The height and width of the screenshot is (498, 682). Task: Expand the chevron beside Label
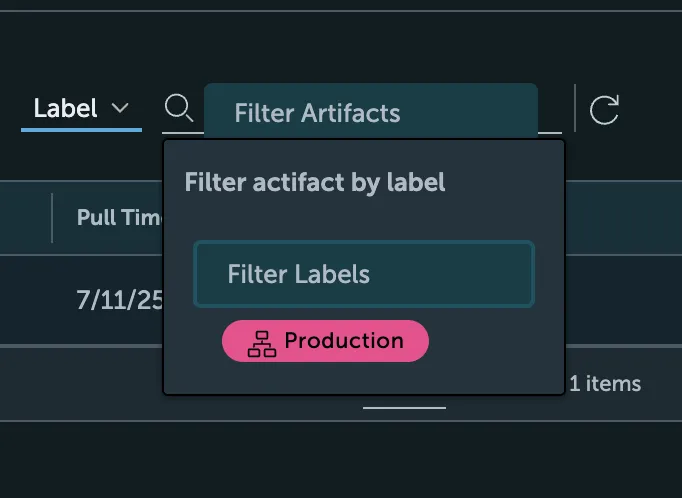point(120,108)
